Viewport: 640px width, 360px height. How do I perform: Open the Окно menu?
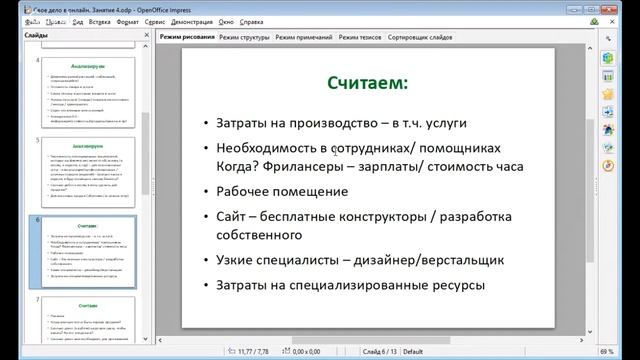(x=226, y=22)
